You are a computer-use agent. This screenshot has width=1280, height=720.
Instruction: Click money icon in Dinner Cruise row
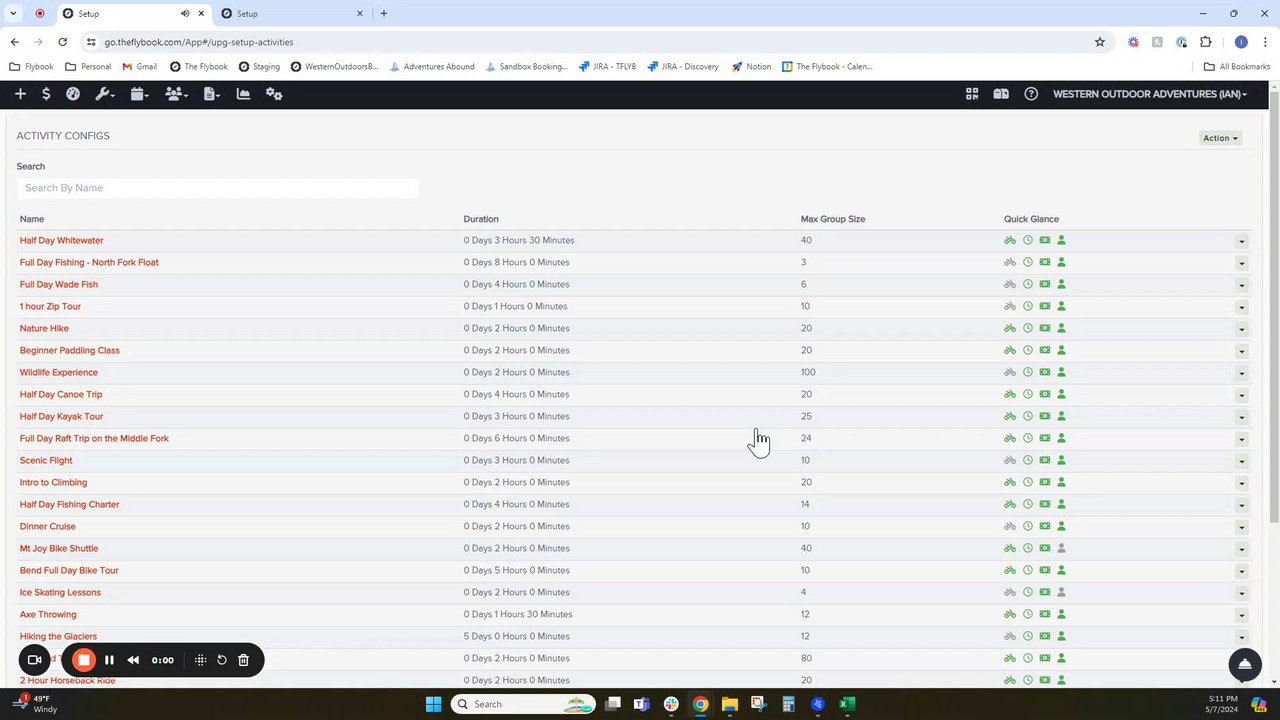pyautogui.click(x=1044, y=526)
